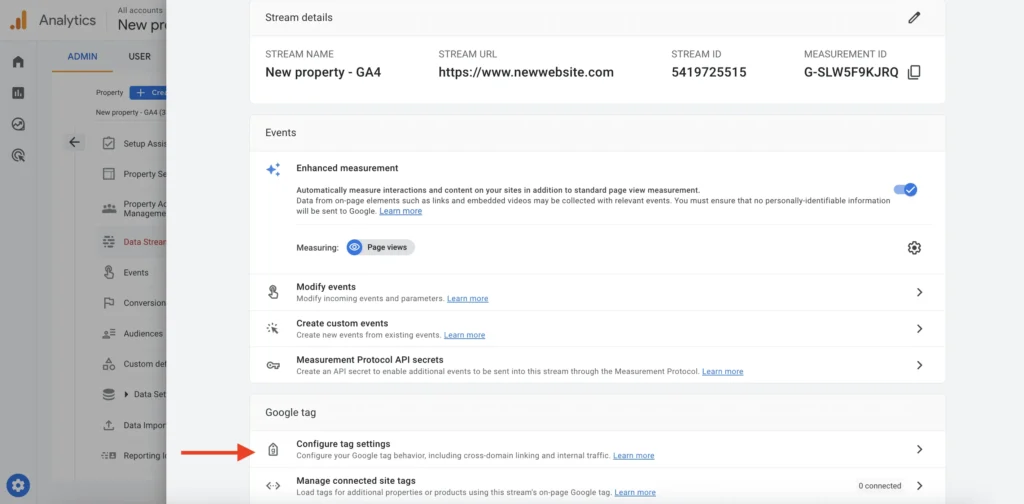Image resolution: width=1024 pixels, height=504 pixels.
Task: Click the Custom definitions shapes icon
Action: tap(109, 364)
